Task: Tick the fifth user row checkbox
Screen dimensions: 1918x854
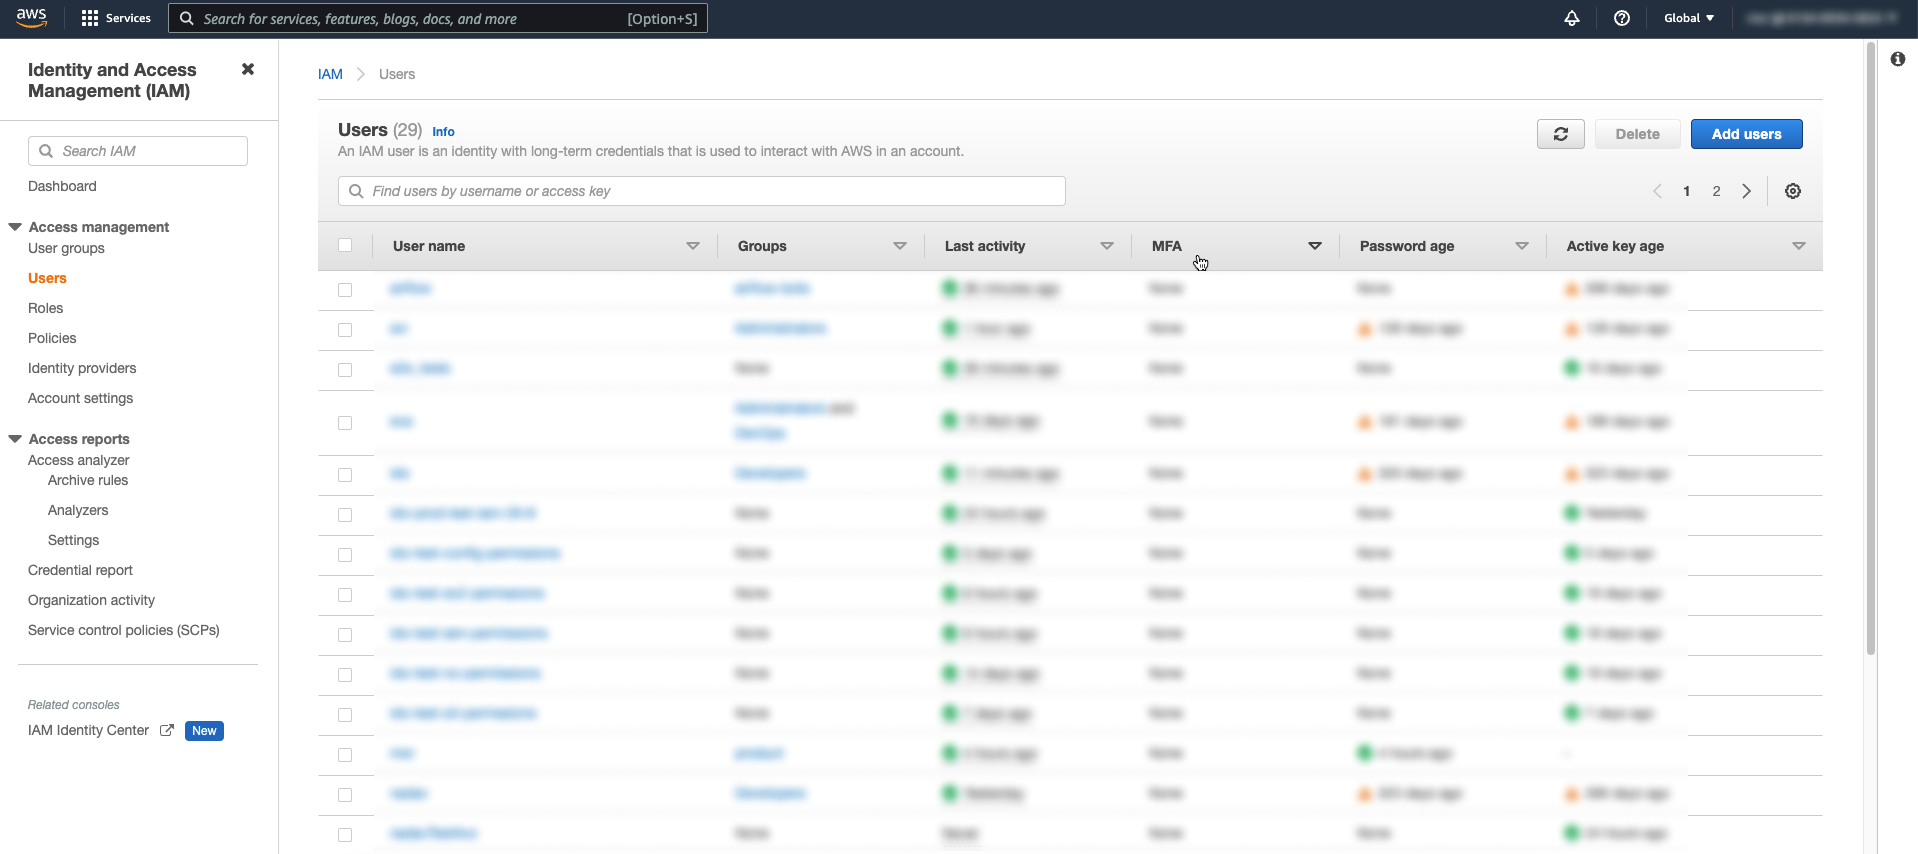Action: point(345,475)
